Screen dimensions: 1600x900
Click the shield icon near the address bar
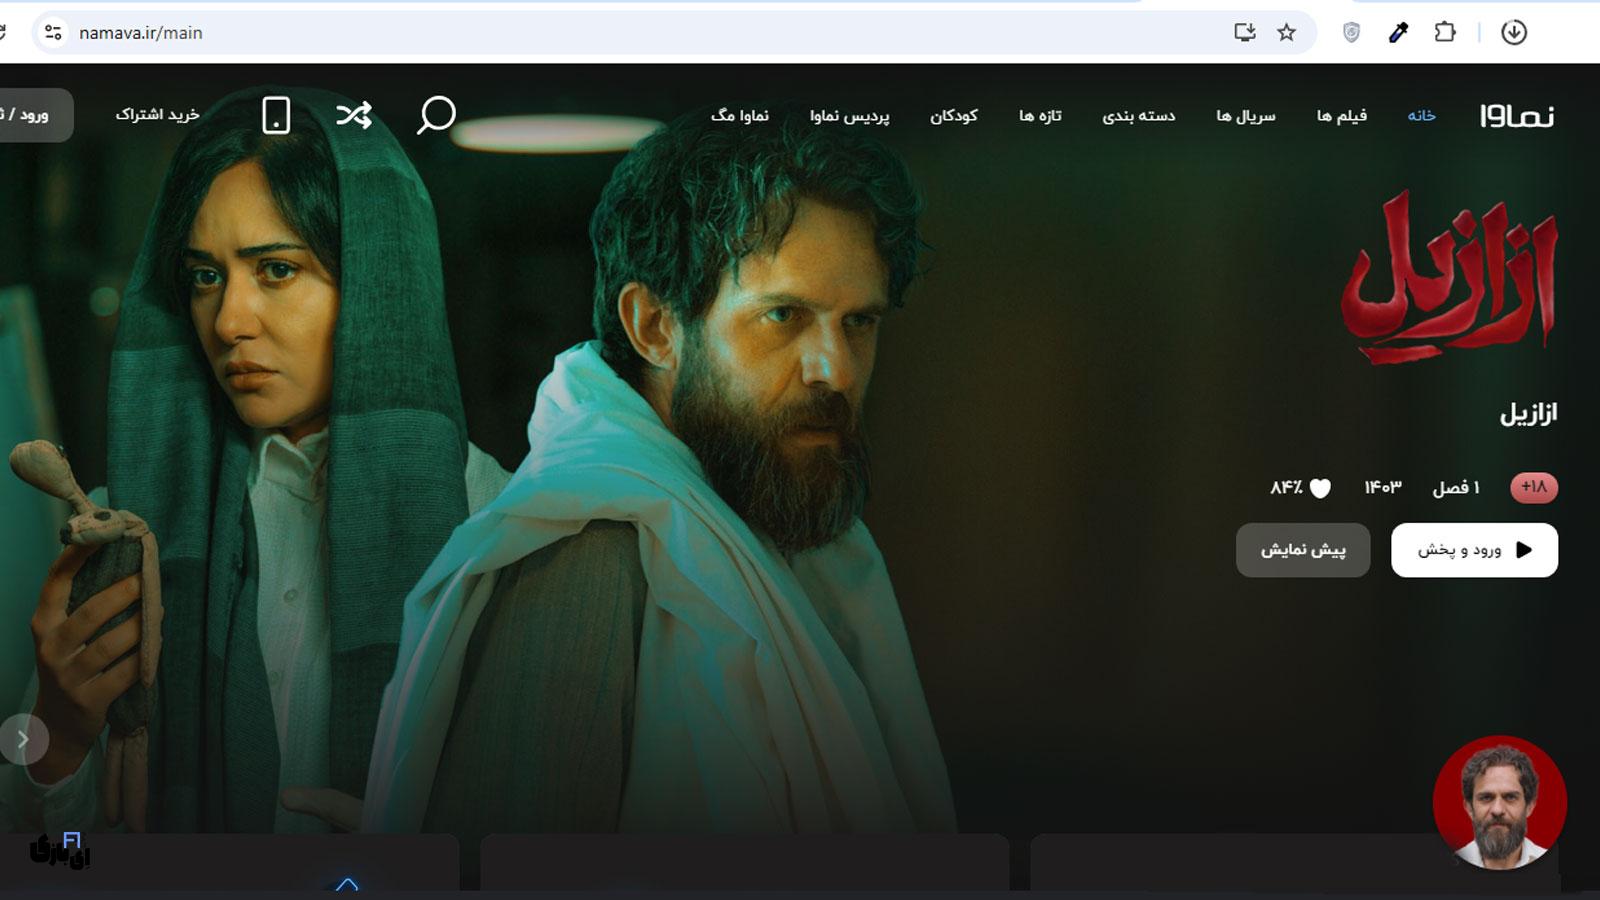tap(1352, 32)
